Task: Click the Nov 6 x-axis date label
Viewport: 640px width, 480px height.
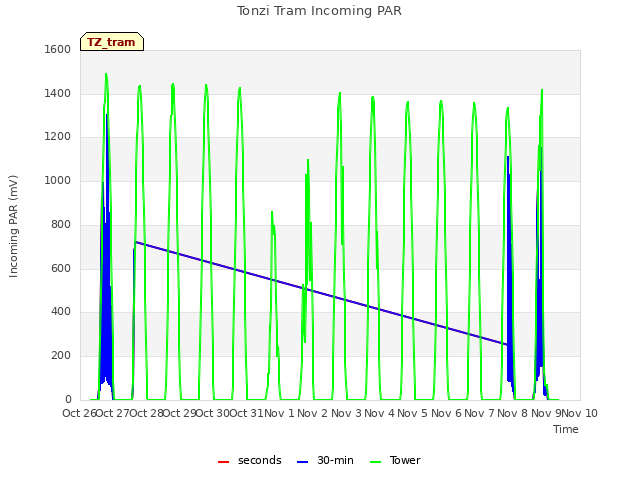Action: click(x=446, y=413)
